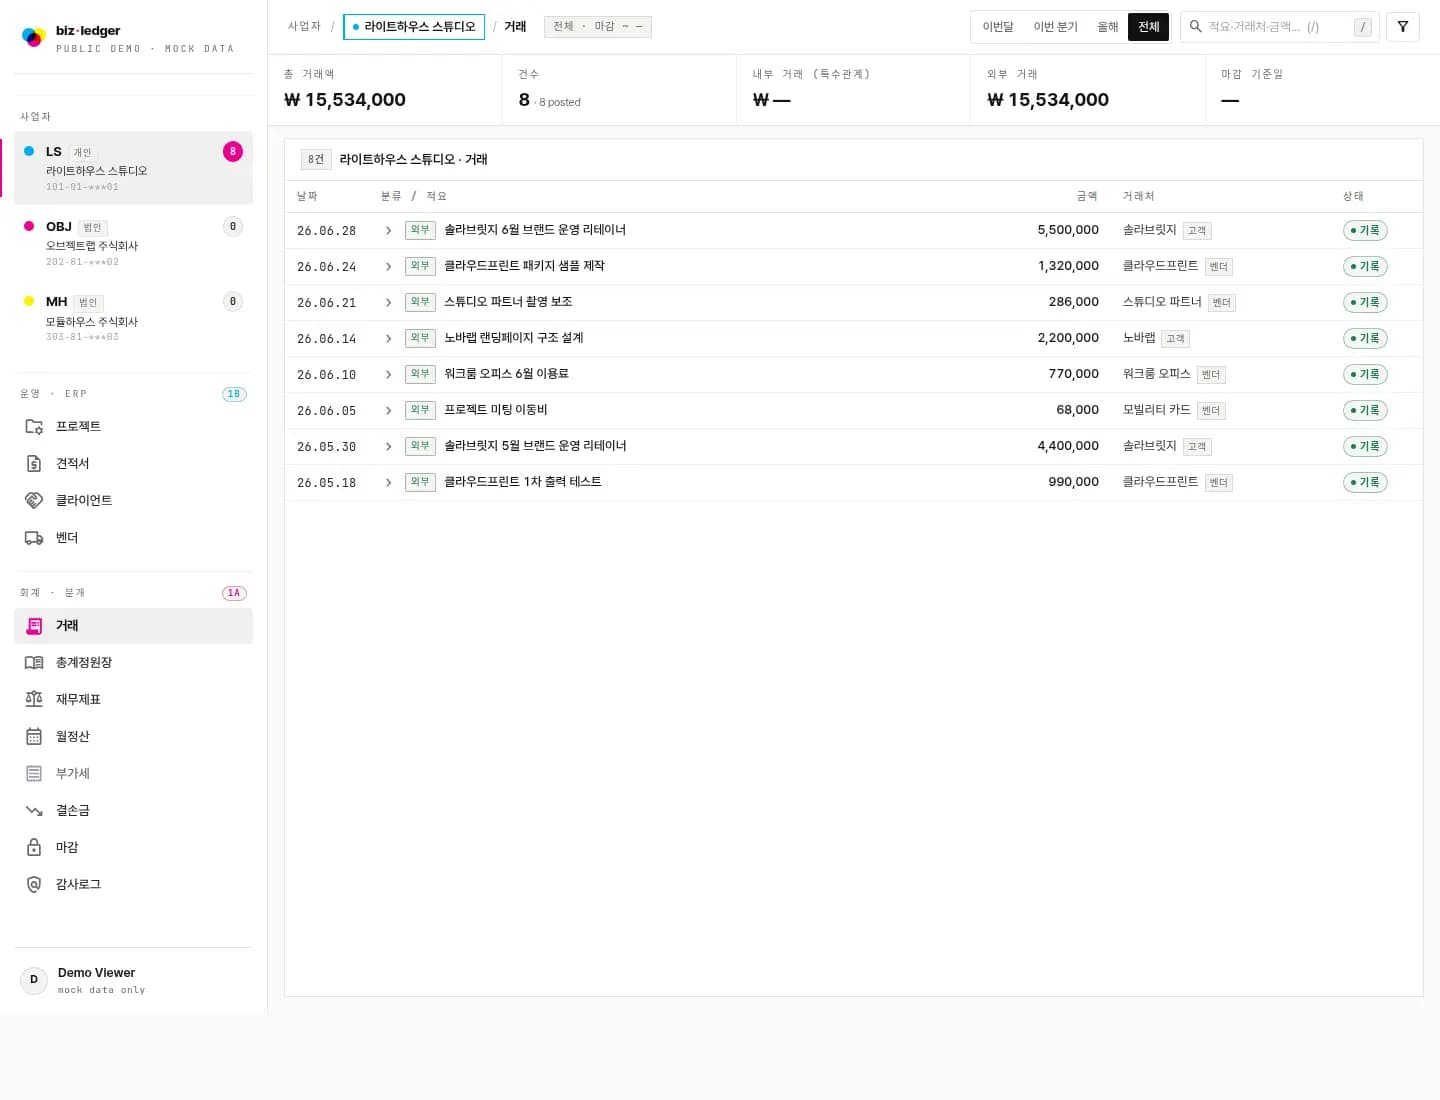Click the 외부 tag on 26.06.24 row
The width and height of the screenshot is (1440, 1100).
coord(420,266)
